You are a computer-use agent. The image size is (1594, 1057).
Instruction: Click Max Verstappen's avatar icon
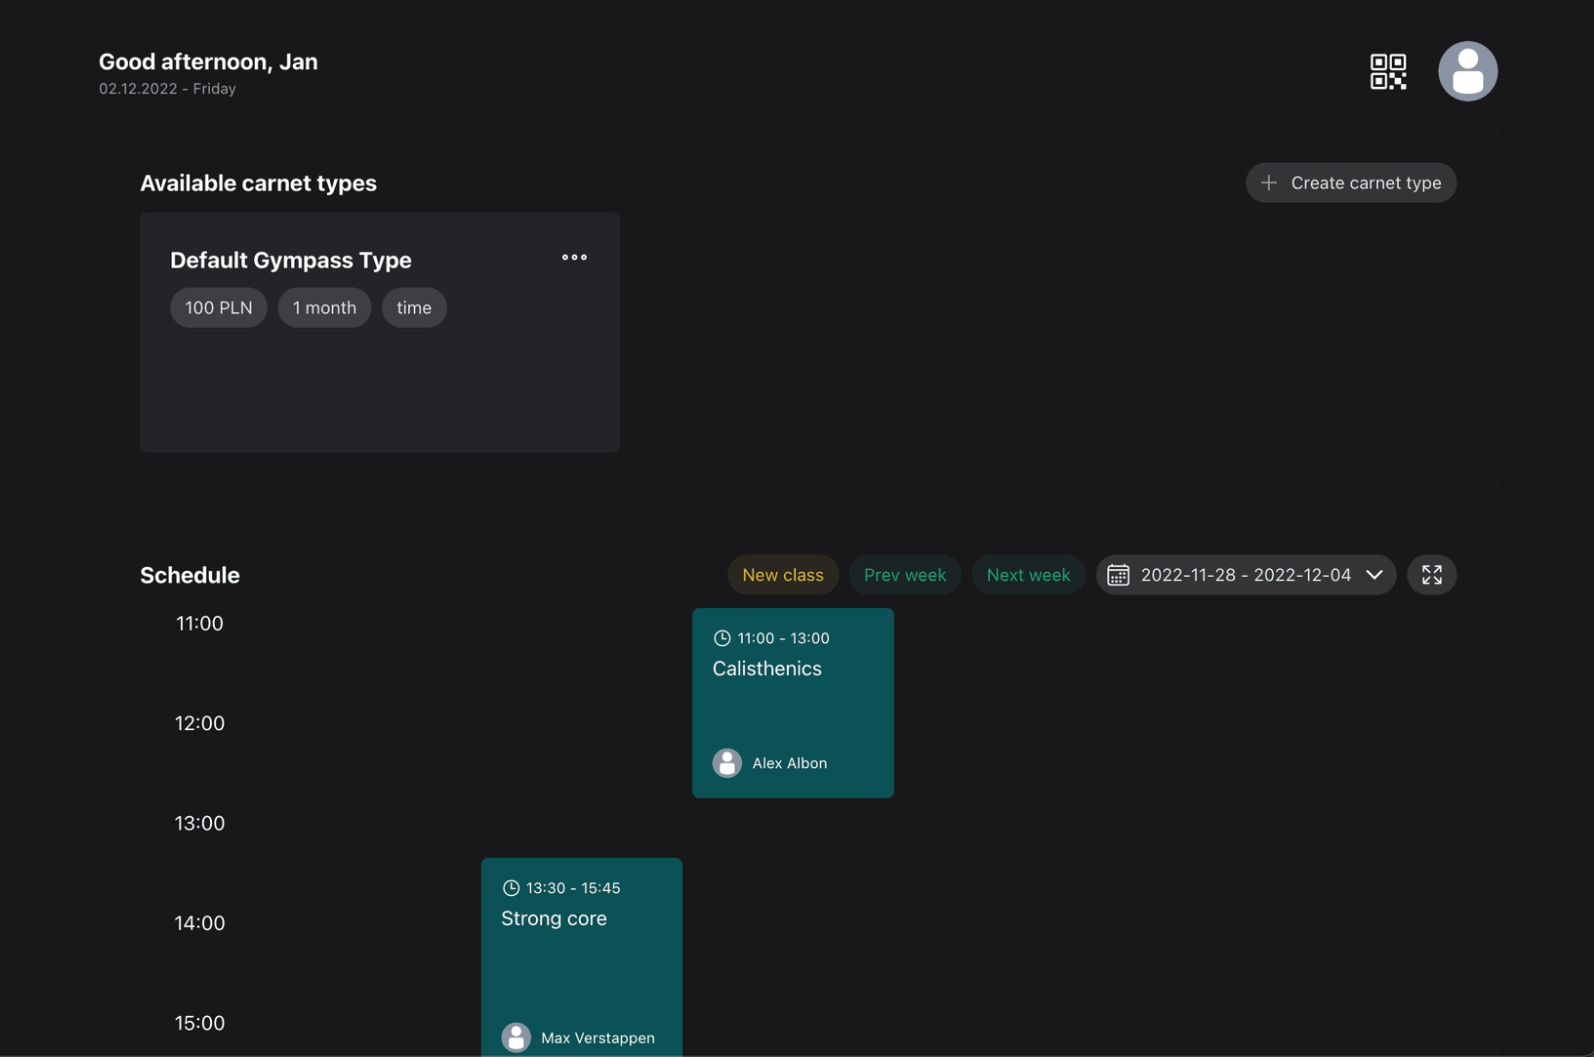pos(516,1037)
